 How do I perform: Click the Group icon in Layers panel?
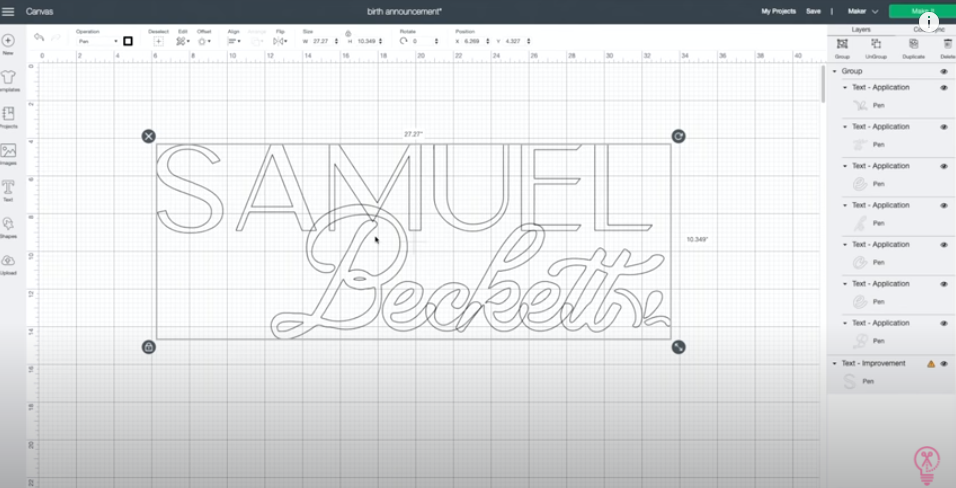[842, 44]
